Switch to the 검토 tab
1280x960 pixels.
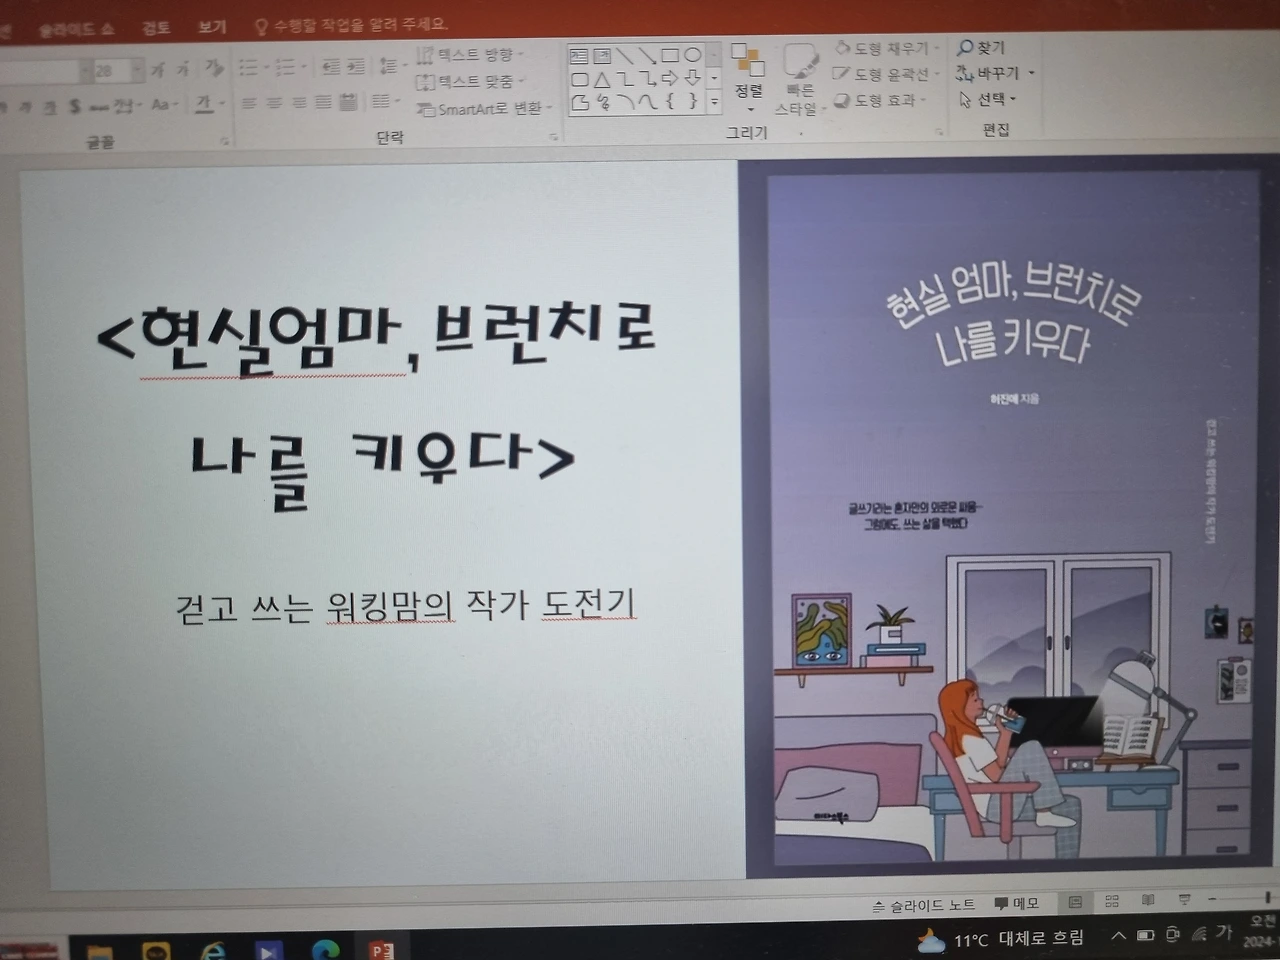pos(156,28)
